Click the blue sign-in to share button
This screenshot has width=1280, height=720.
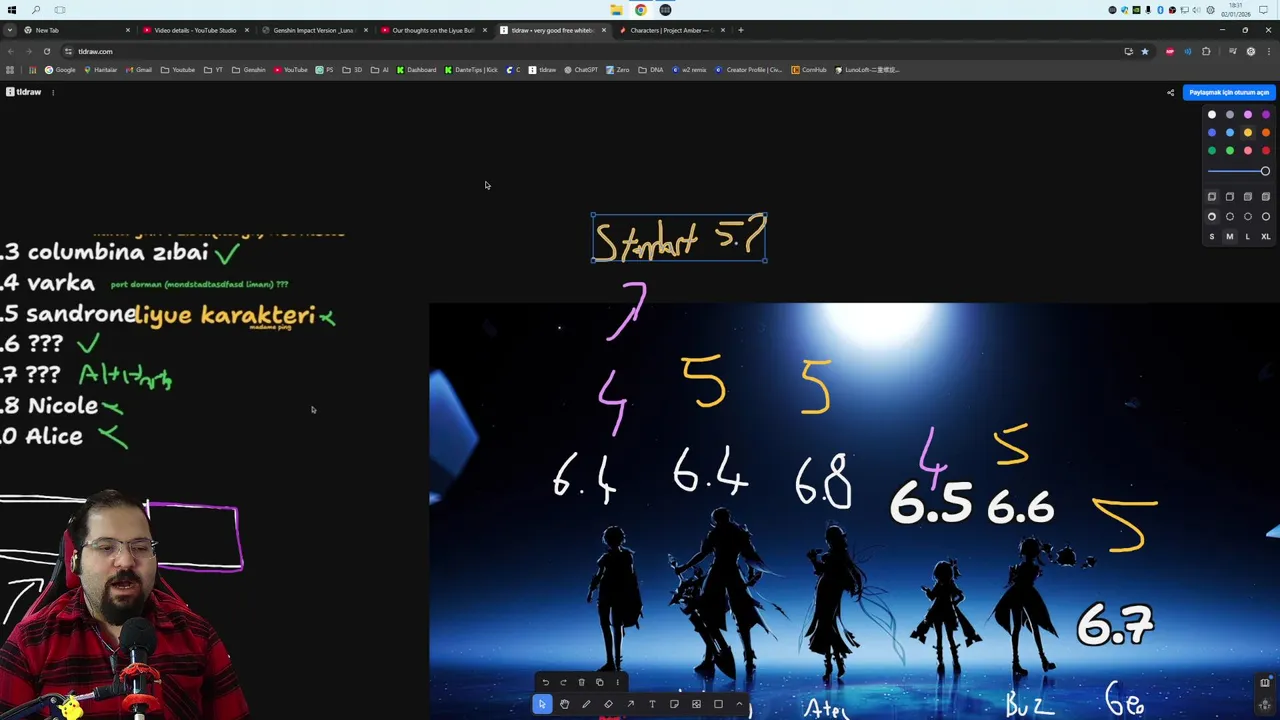tap(1229, 92)
